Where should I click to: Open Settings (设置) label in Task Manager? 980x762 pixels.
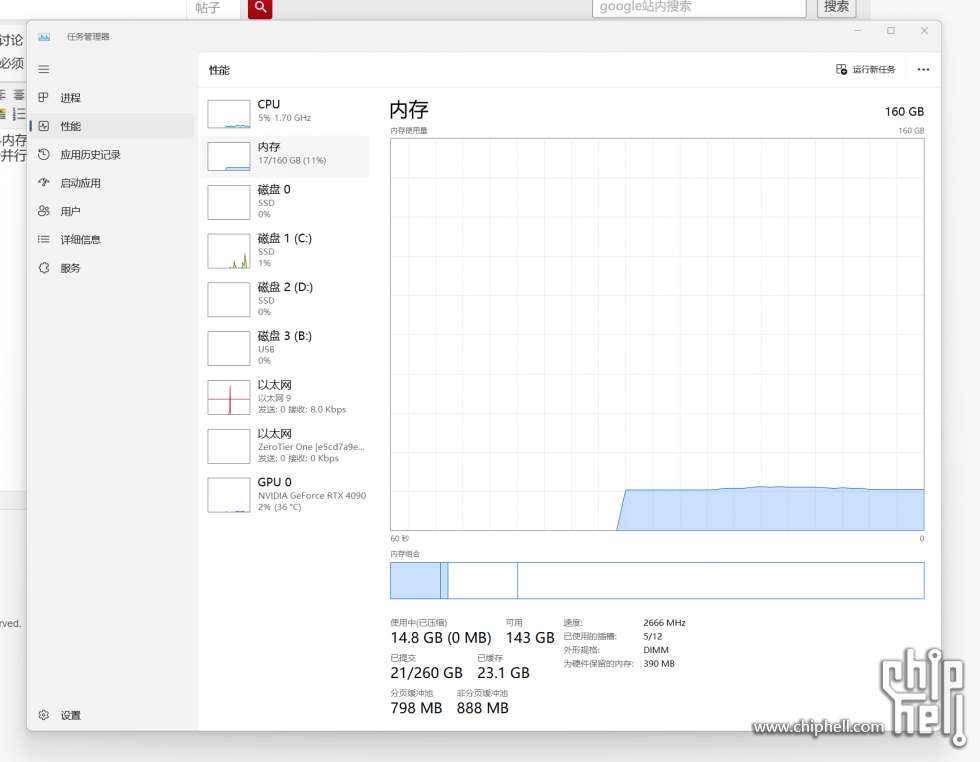71,715
